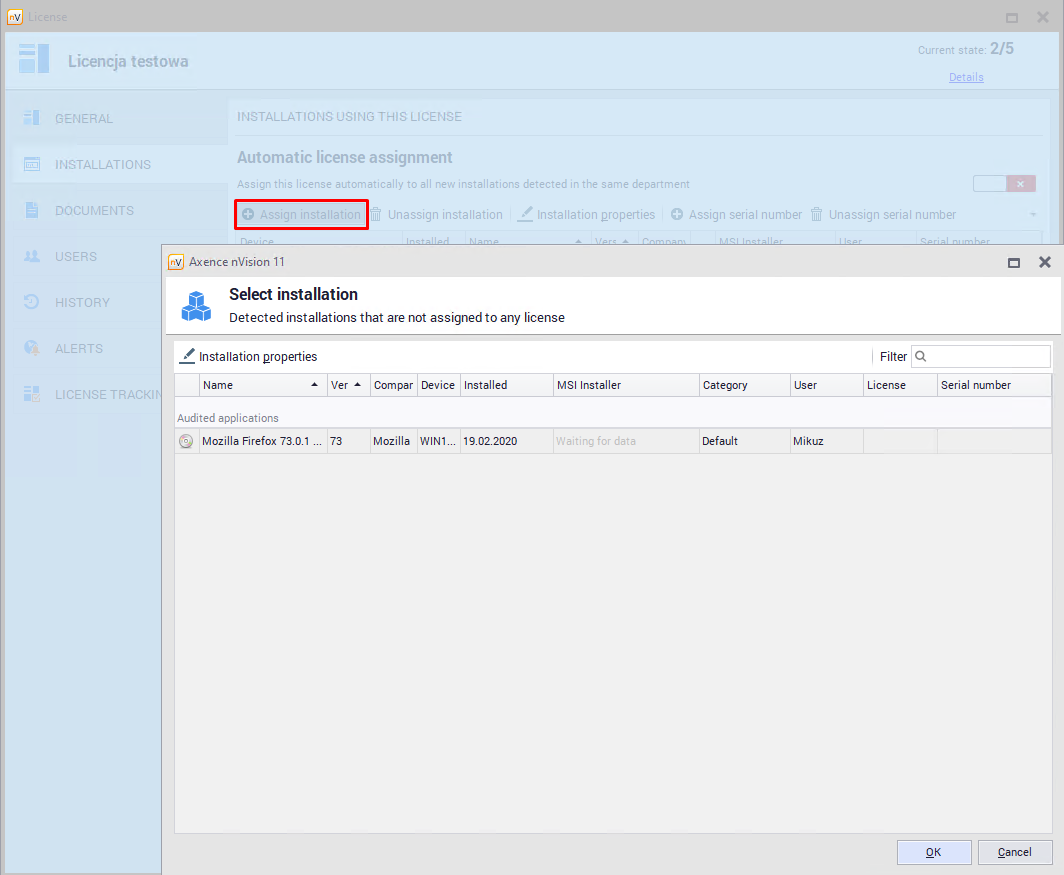Screen dimensions: 1064x875
Task: Click the Users sidebar icon
Action: click(x=32, y=257)
